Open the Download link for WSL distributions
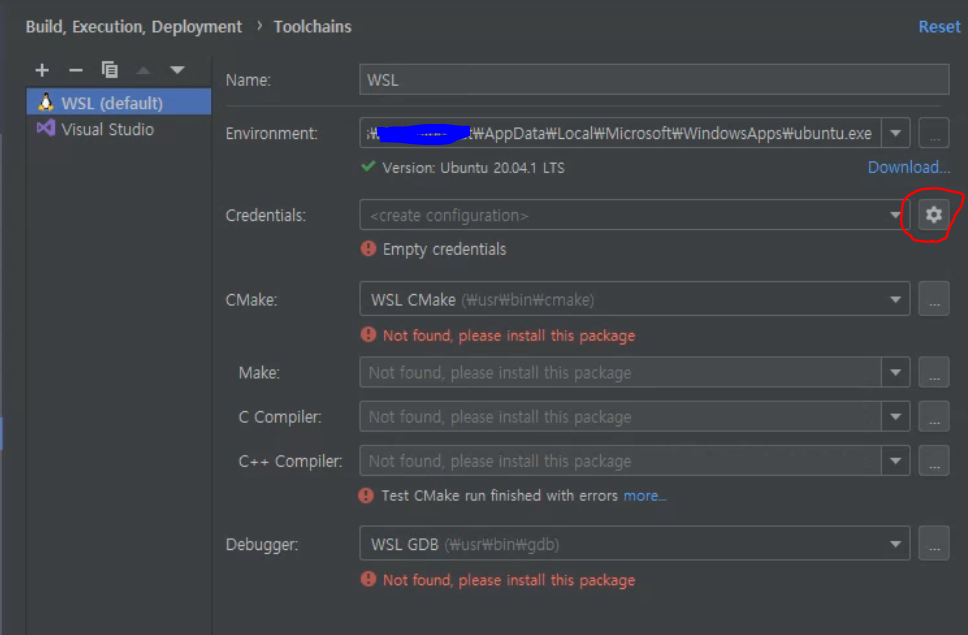968x635 pixels. (908, 167)
